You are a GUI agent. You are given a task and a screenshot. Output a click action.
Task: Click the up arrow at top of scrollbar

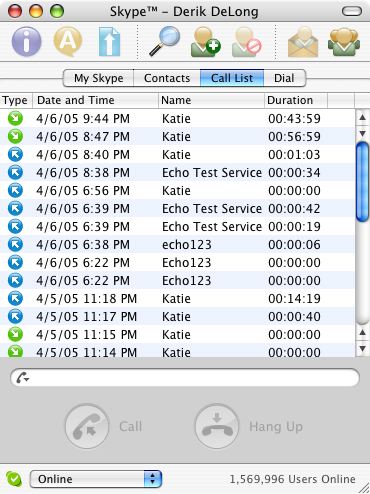pos(362,117)
